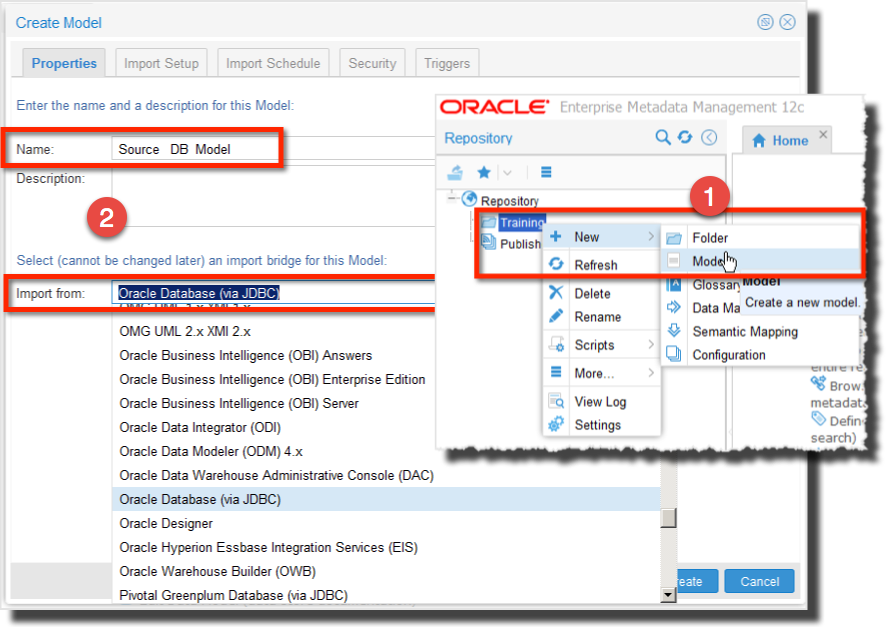Click the Semantic Mapping down-arrow icon
The height and width of the screenshot is (627, 886).
[674, 330]
